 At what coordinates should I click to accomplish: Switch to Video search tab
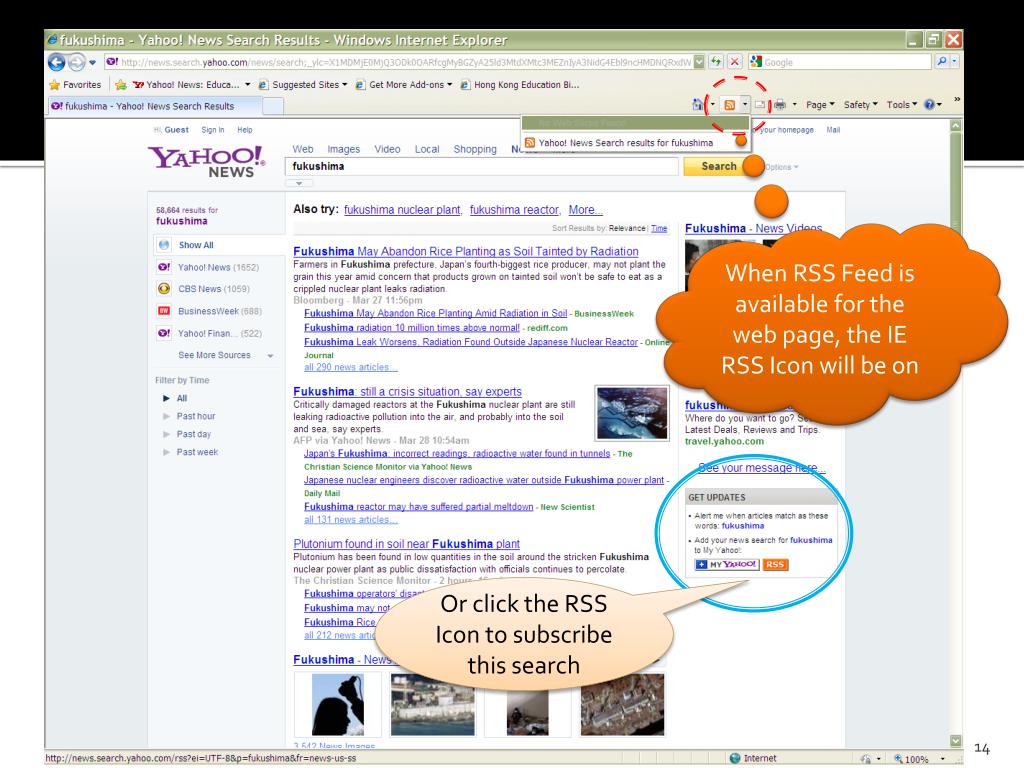click(x=387, y=149)
